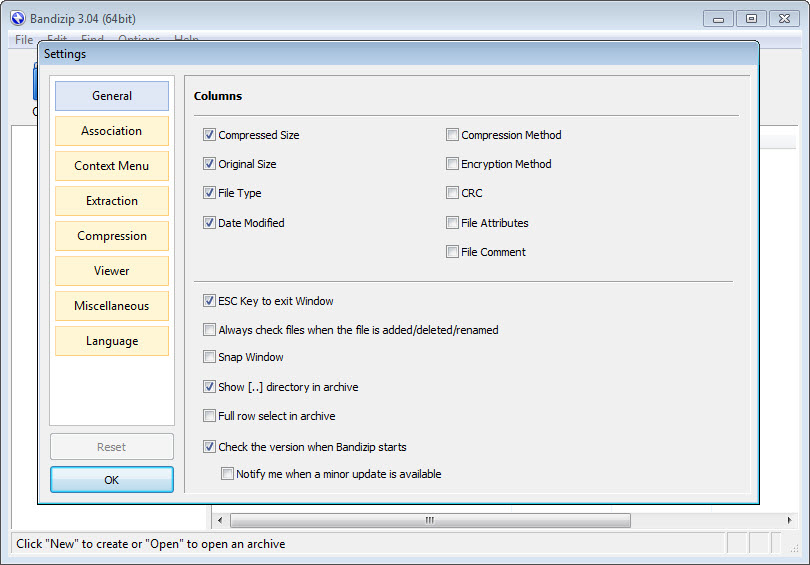Screen dimensions: 810x565
Task: Open the Compression settings tab
Action: pos(112,236)
